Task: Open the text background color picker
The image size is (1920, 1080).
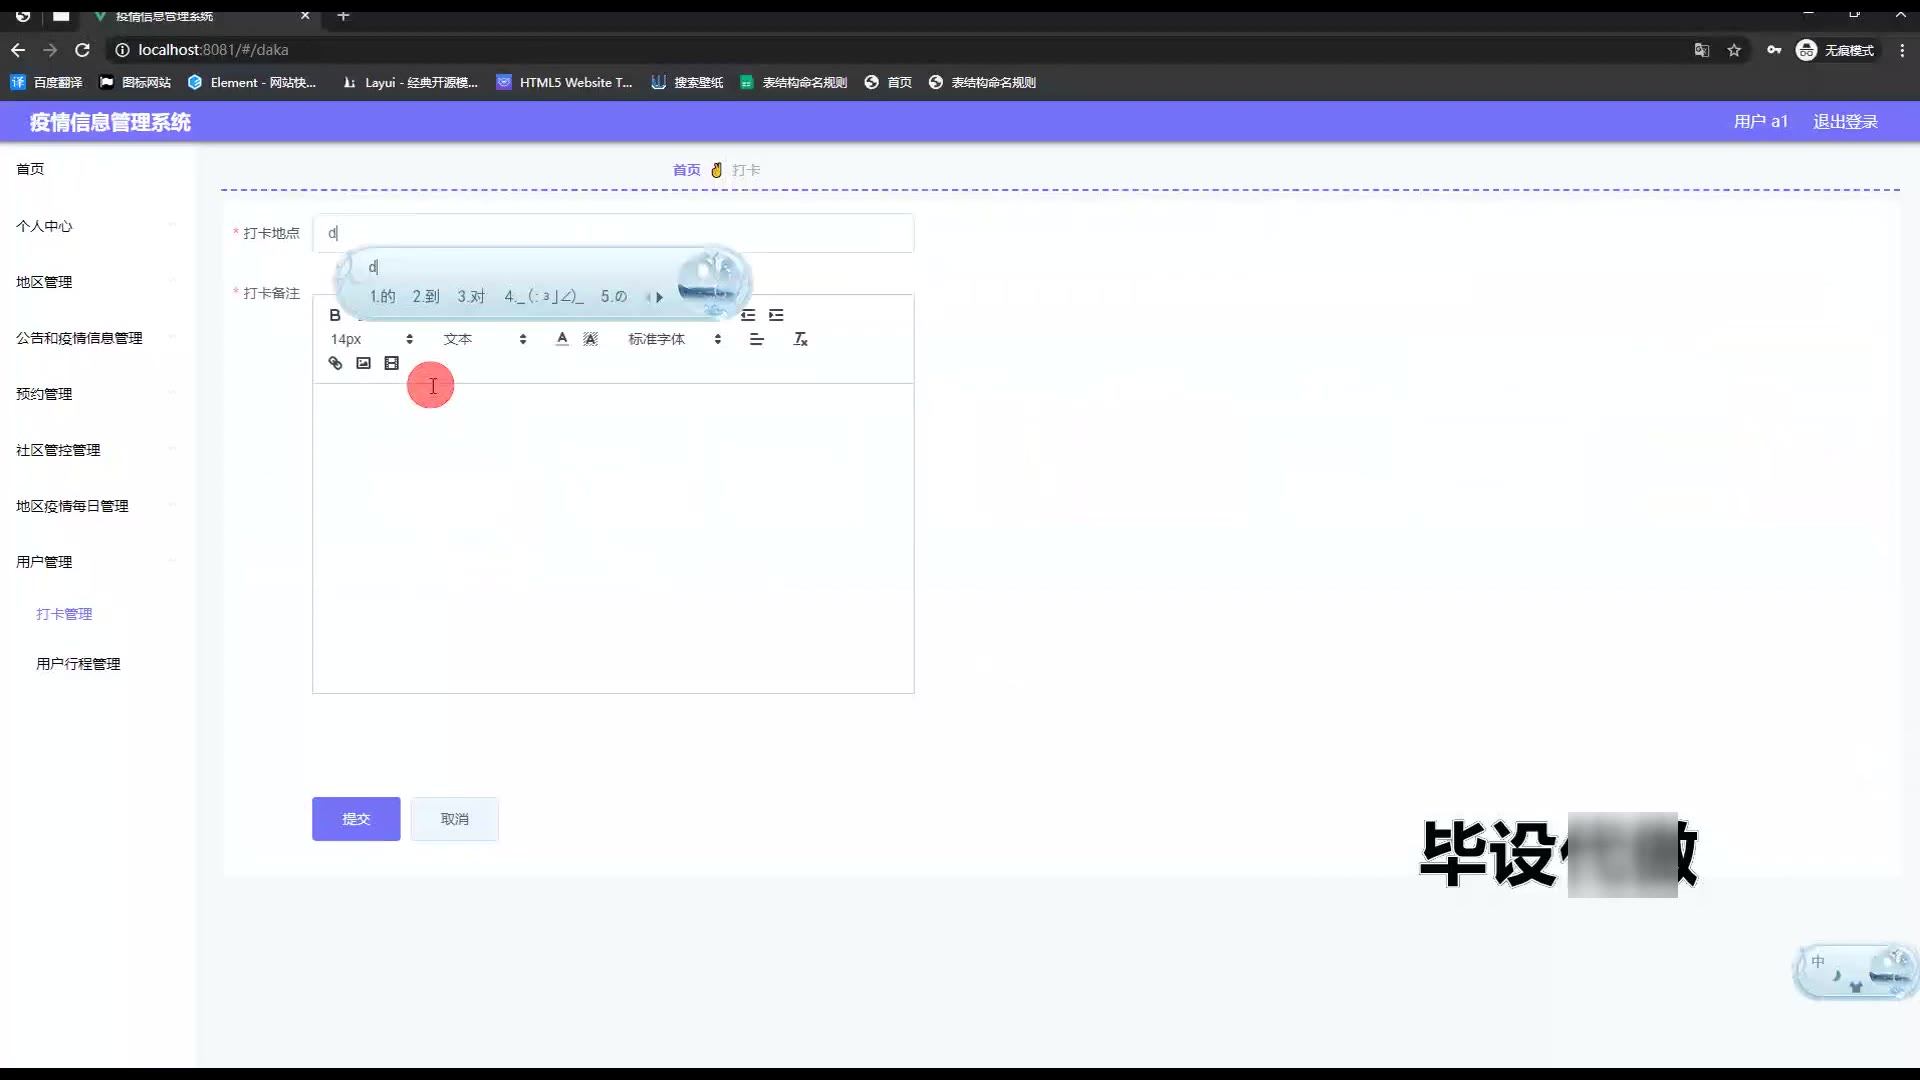Action: [x=590, y=339]
